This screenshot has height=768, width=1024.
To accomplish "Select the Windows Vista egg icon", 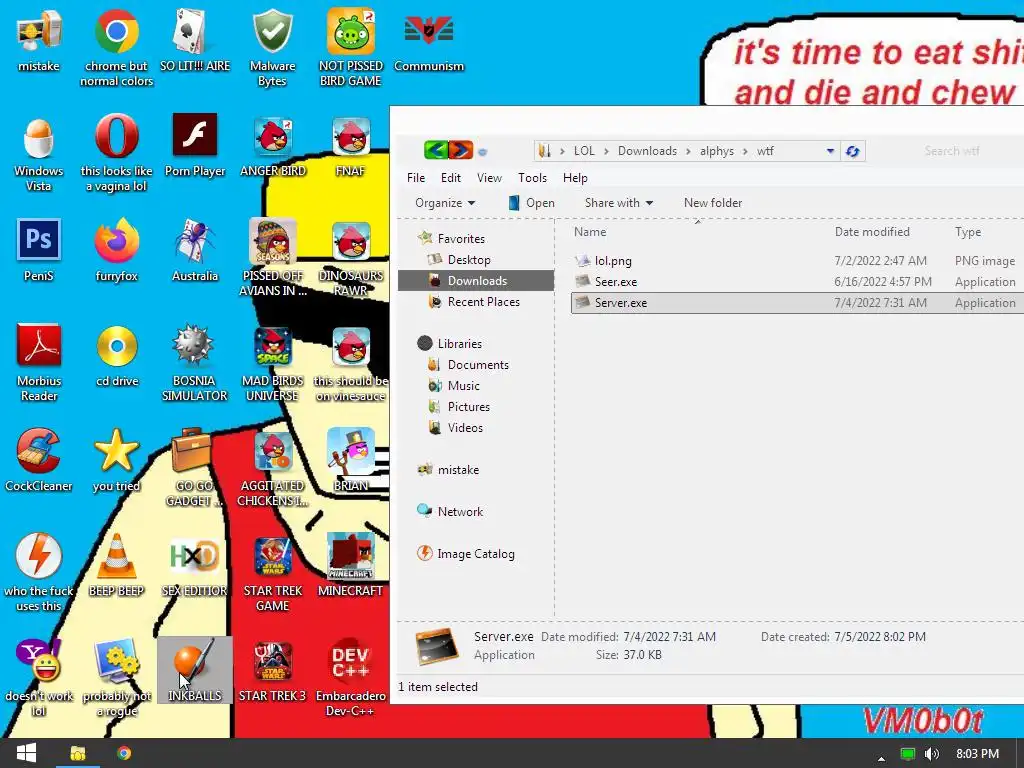I will (x=39, y=153).
